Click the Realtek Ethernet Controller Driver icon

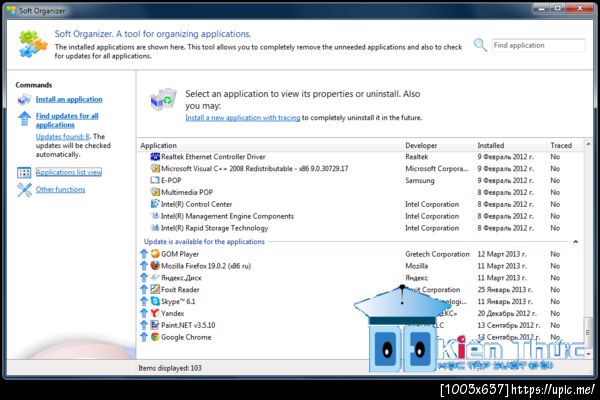(x=155, y=157)
